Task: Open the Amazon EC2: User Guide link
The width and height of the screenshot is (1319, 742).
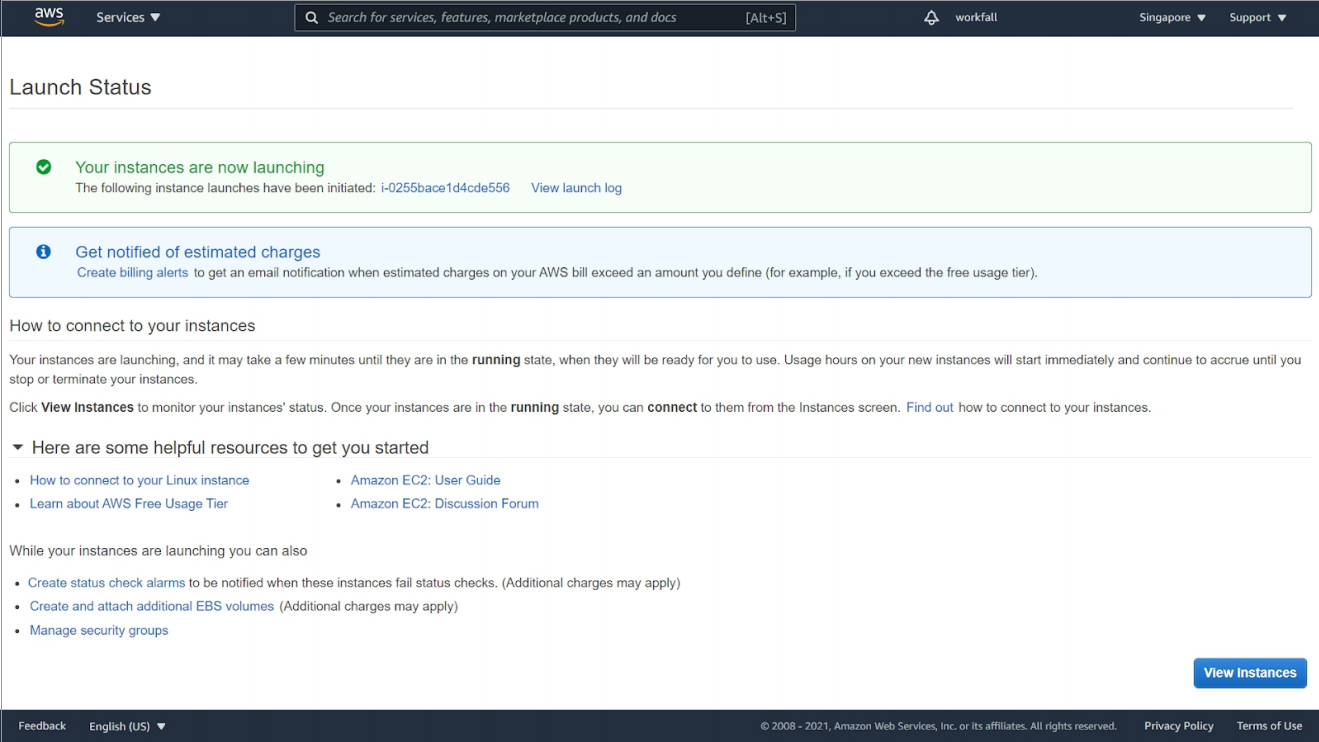Action: (x=425, y=480)
